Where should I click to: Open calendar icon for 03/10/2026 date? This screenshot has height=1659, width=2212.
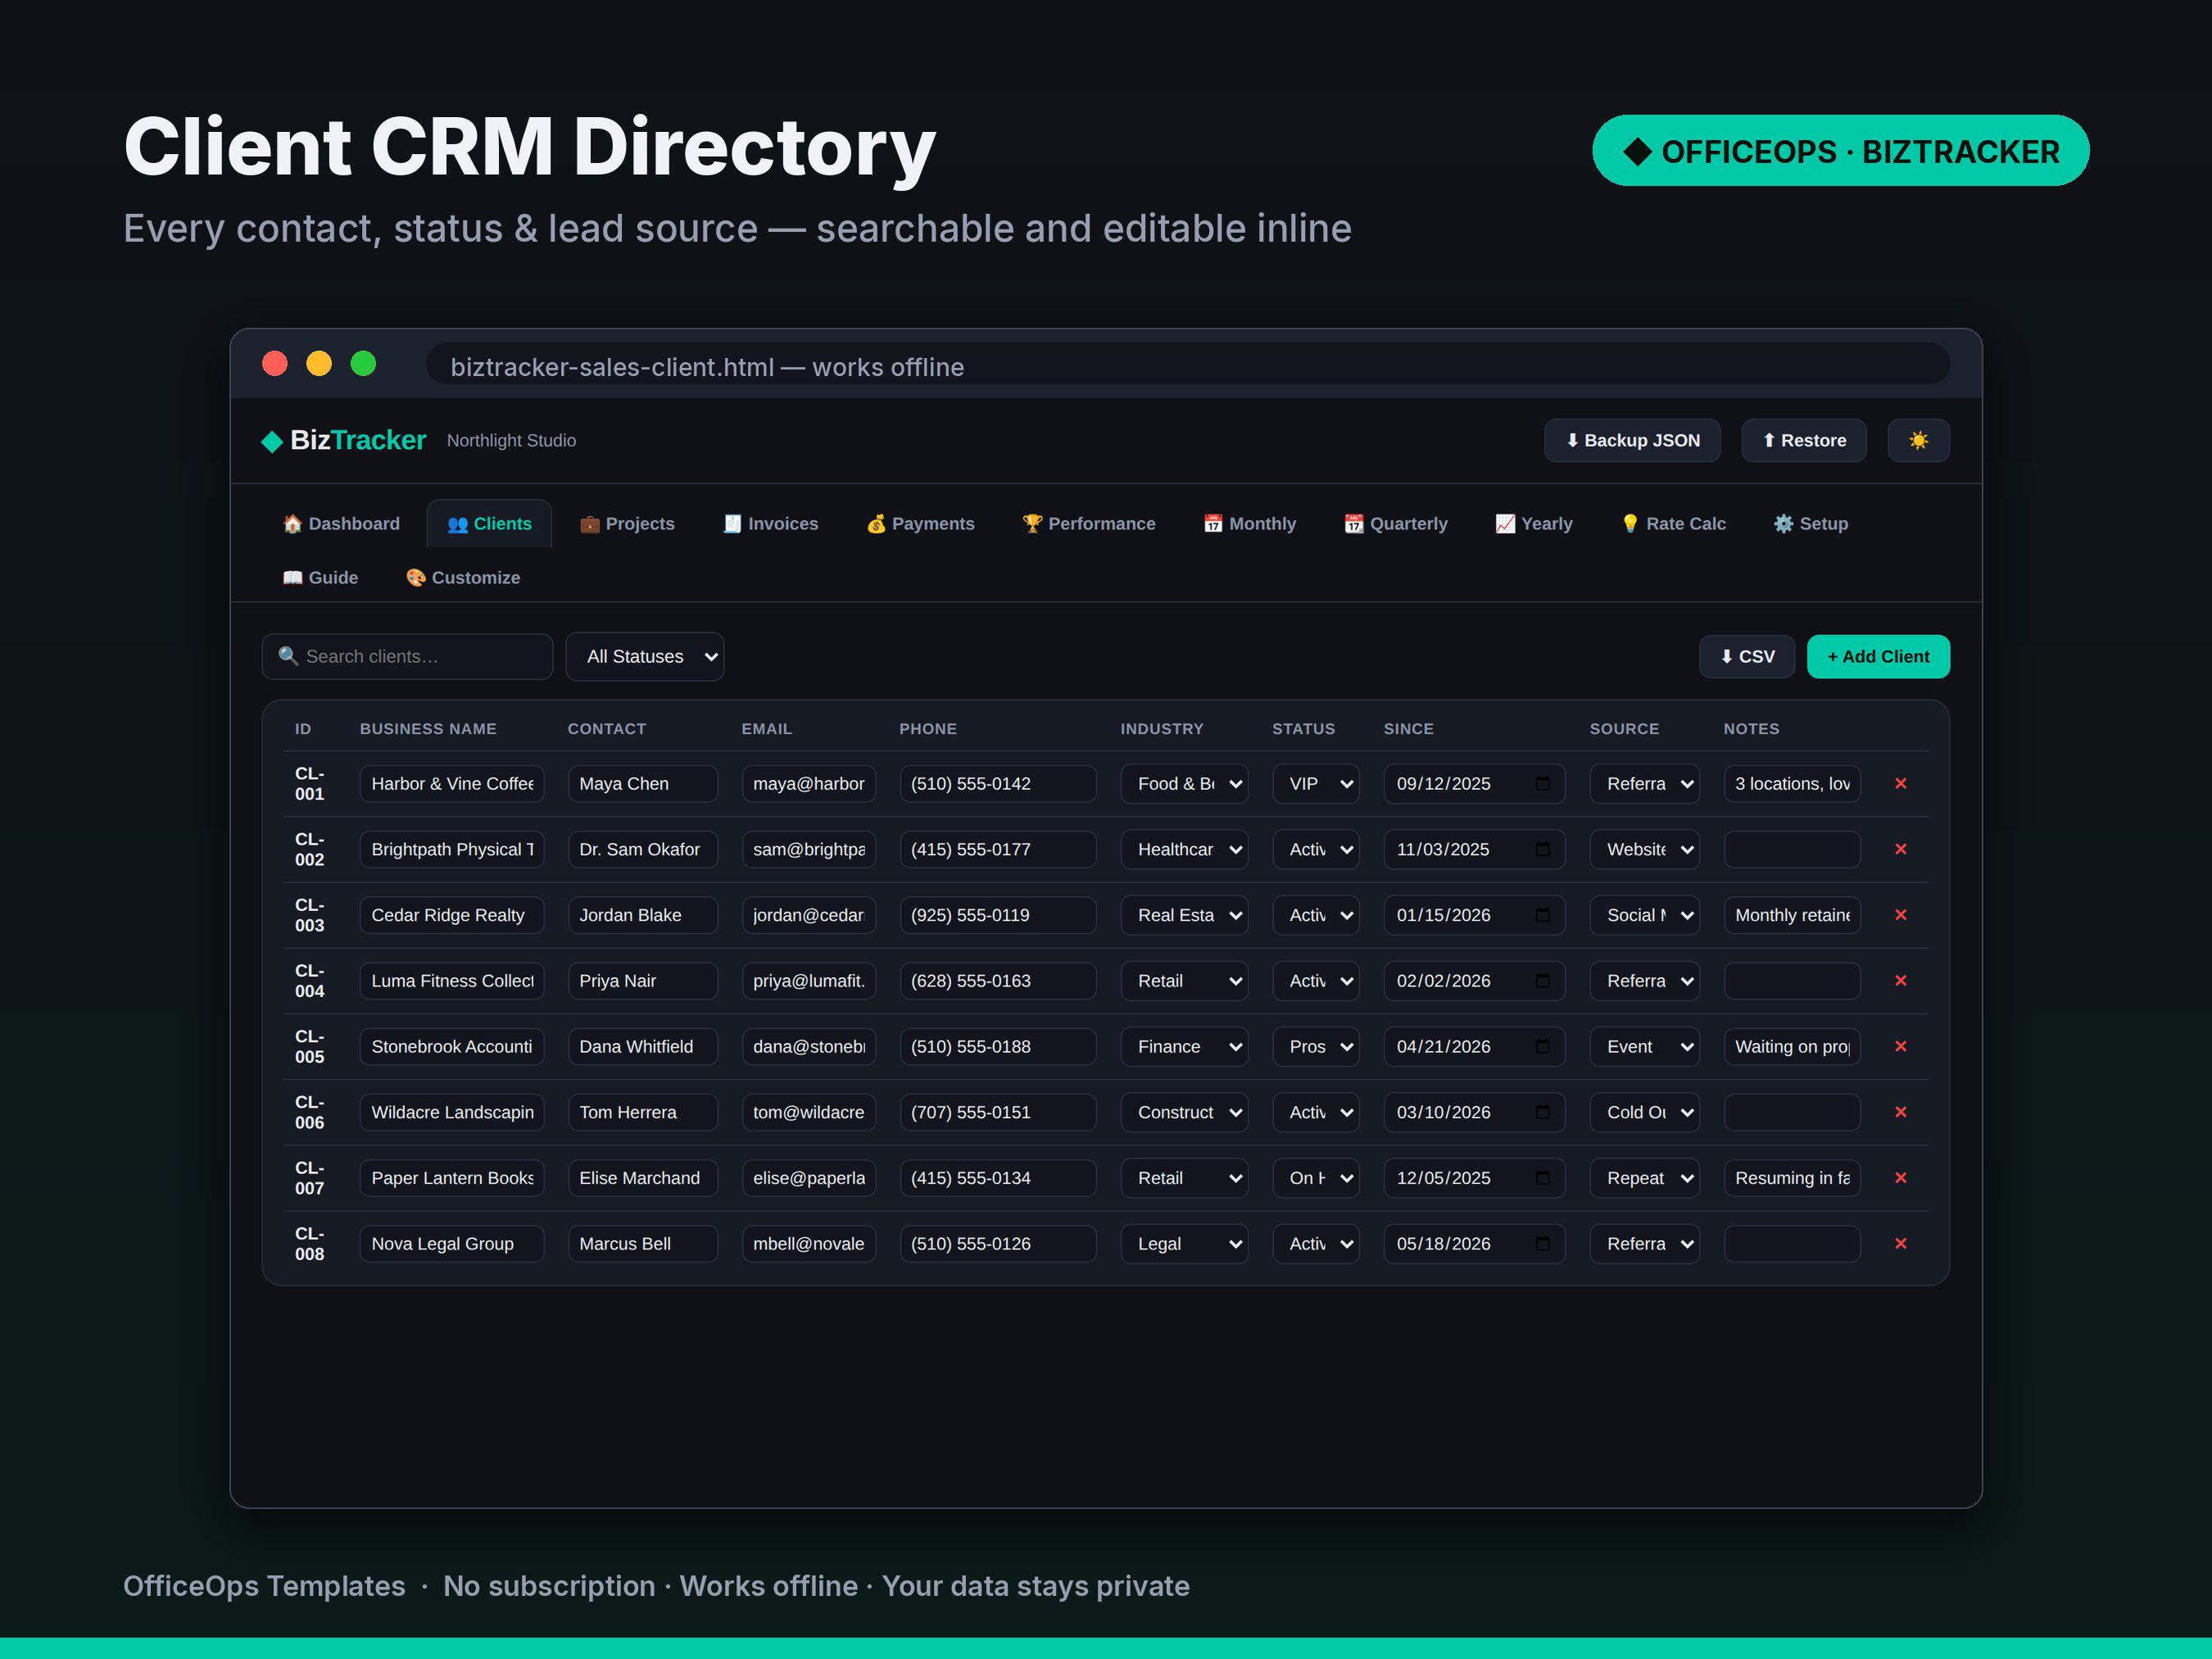pos(1542,1112)
